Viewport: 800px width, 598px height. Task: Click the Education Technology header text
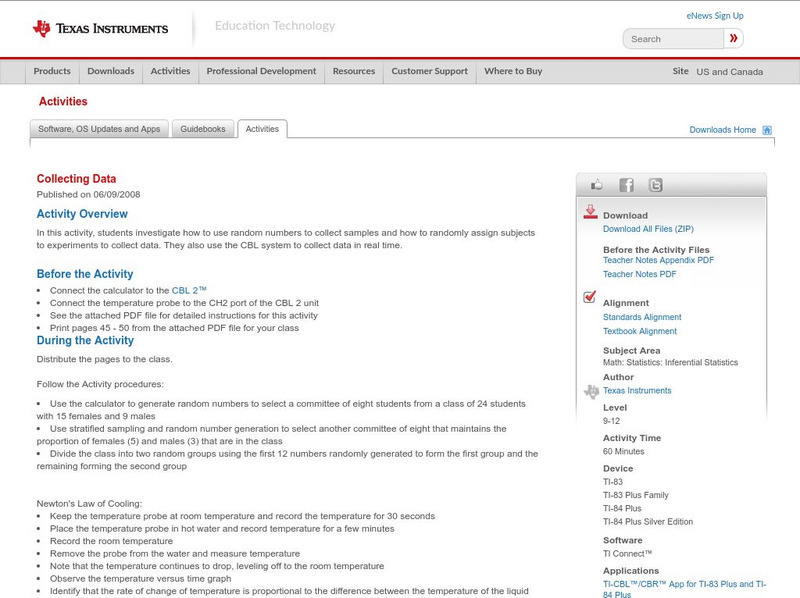275,26
